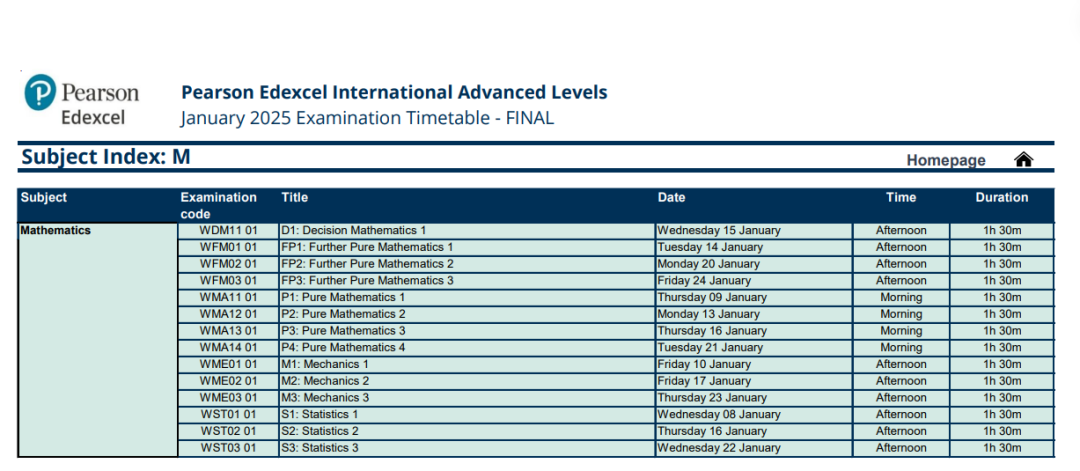Click the Duration column header
This screenshot has height=471, width=1080.
1001,198
